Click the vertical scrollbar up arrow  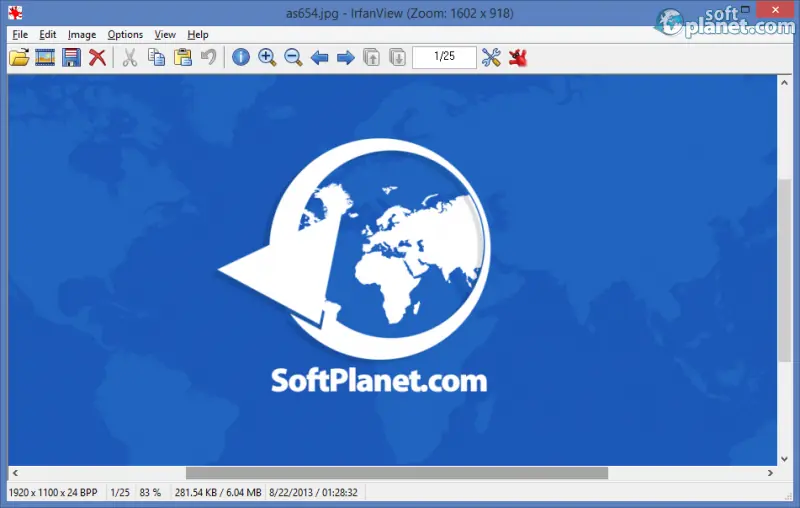point(784,82)
